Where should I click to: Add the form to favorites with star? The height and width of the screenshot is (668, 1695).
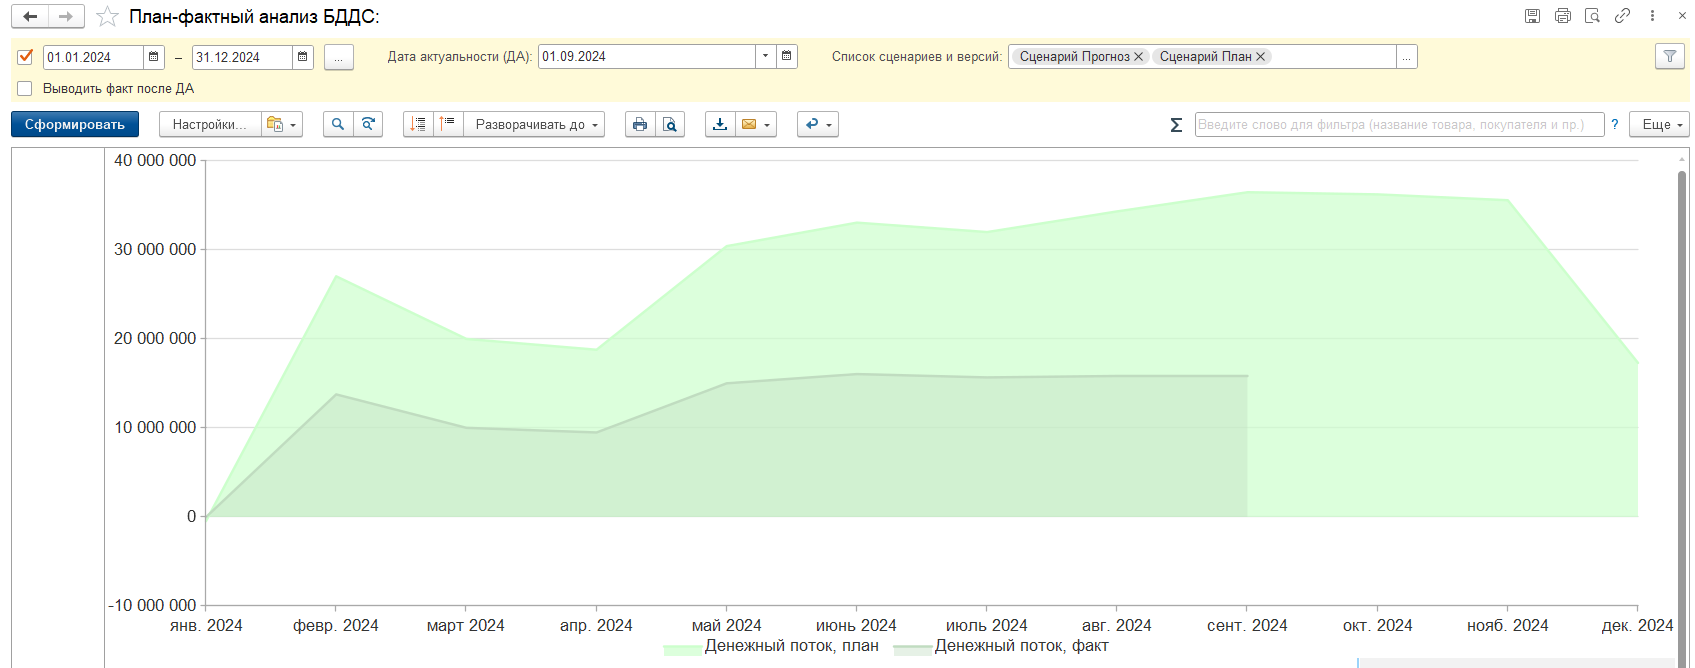107,17
